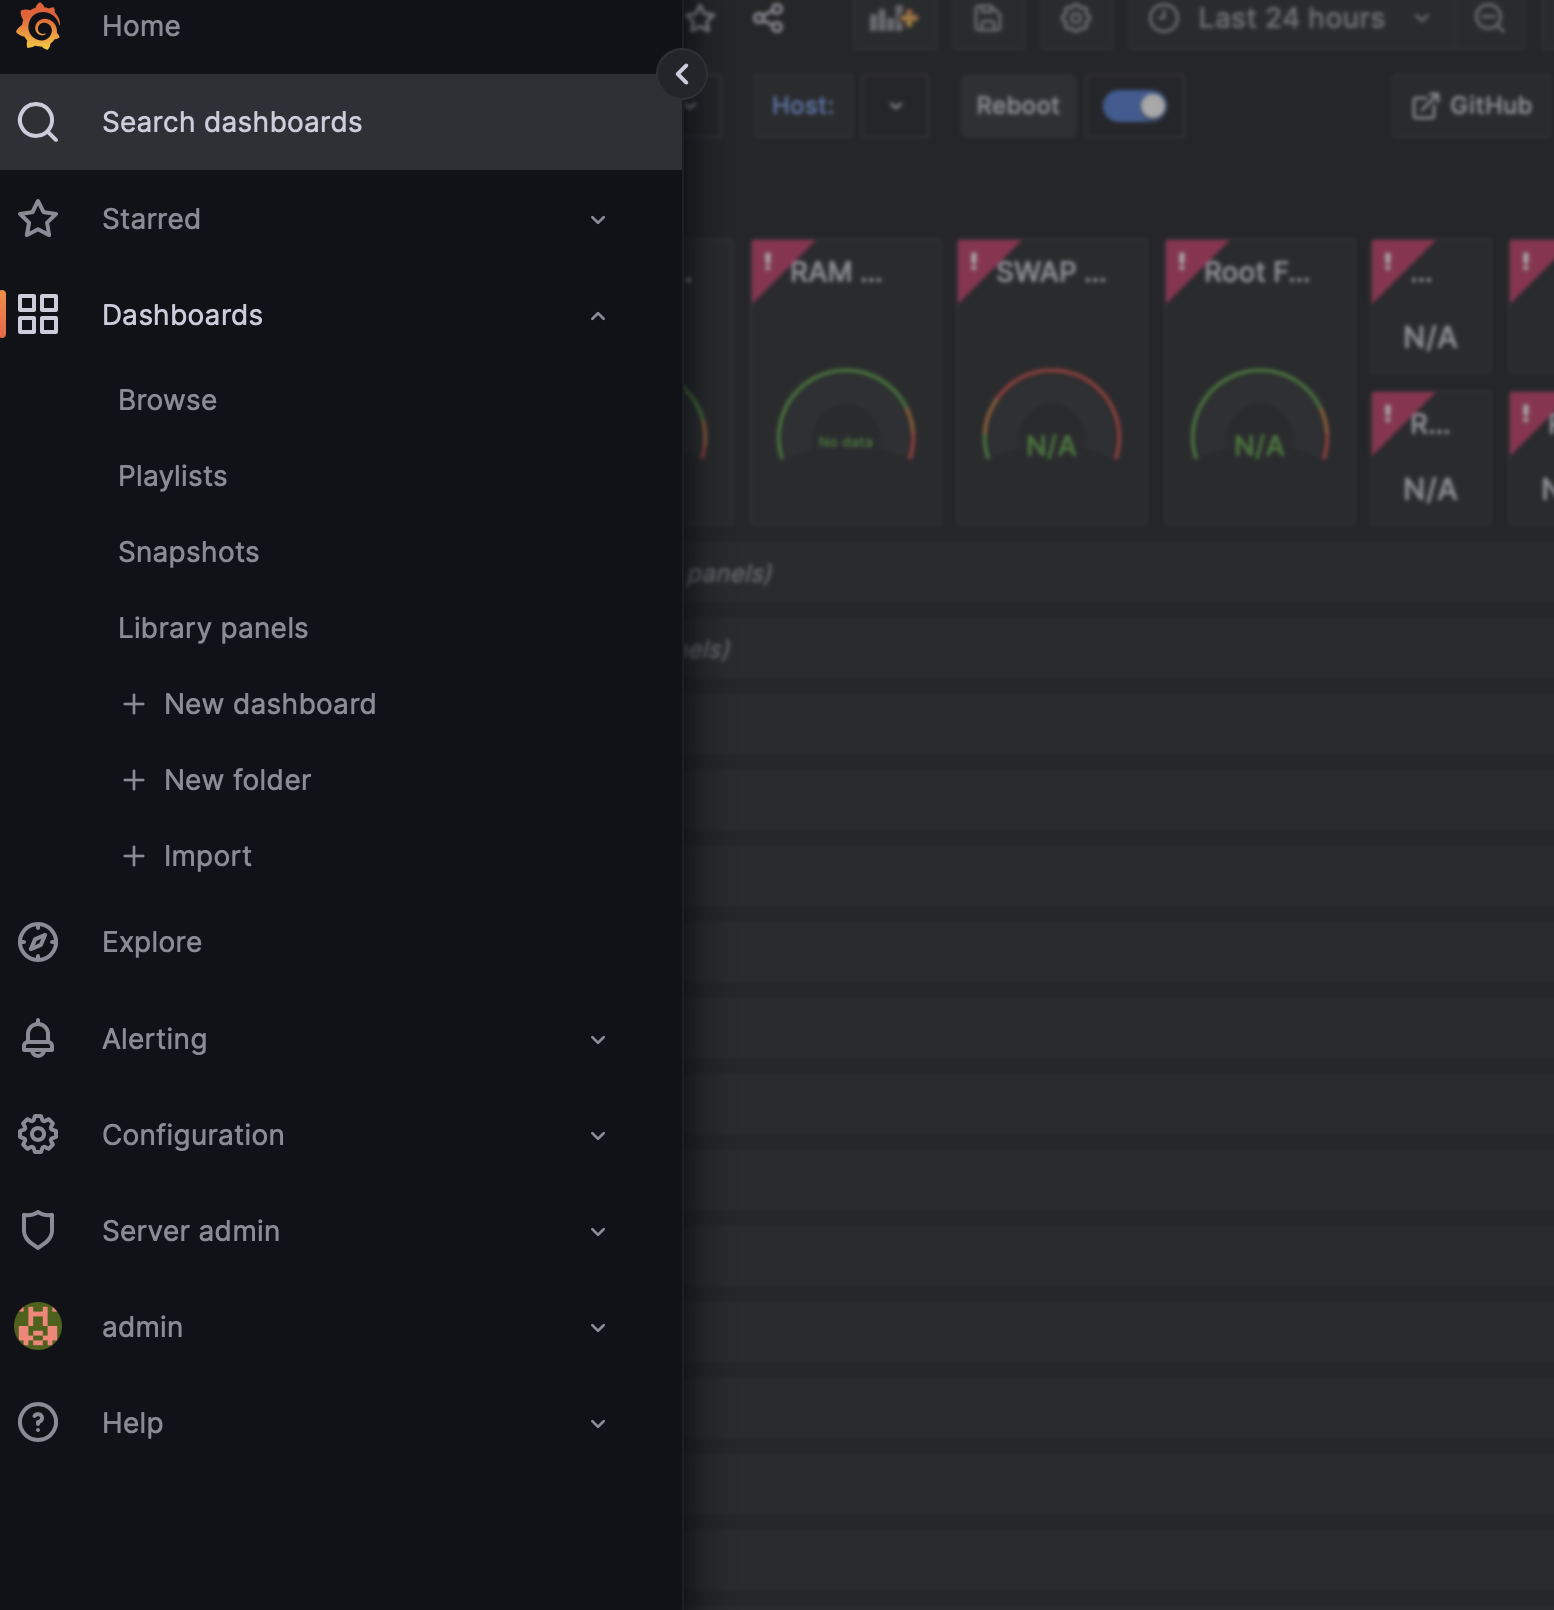Collapse the sidebar with the arrow button

[x=682, y=74]
